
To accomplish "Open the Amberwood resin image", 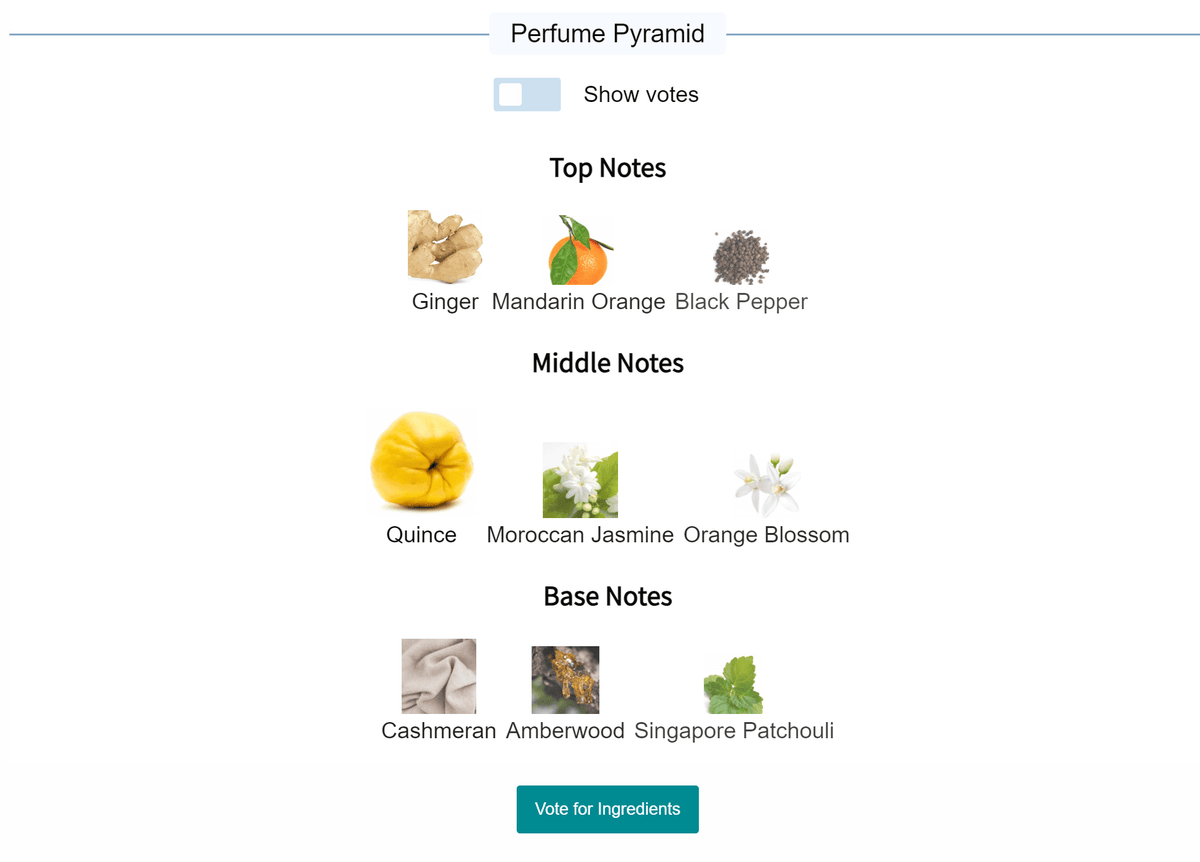I will 565,680.
